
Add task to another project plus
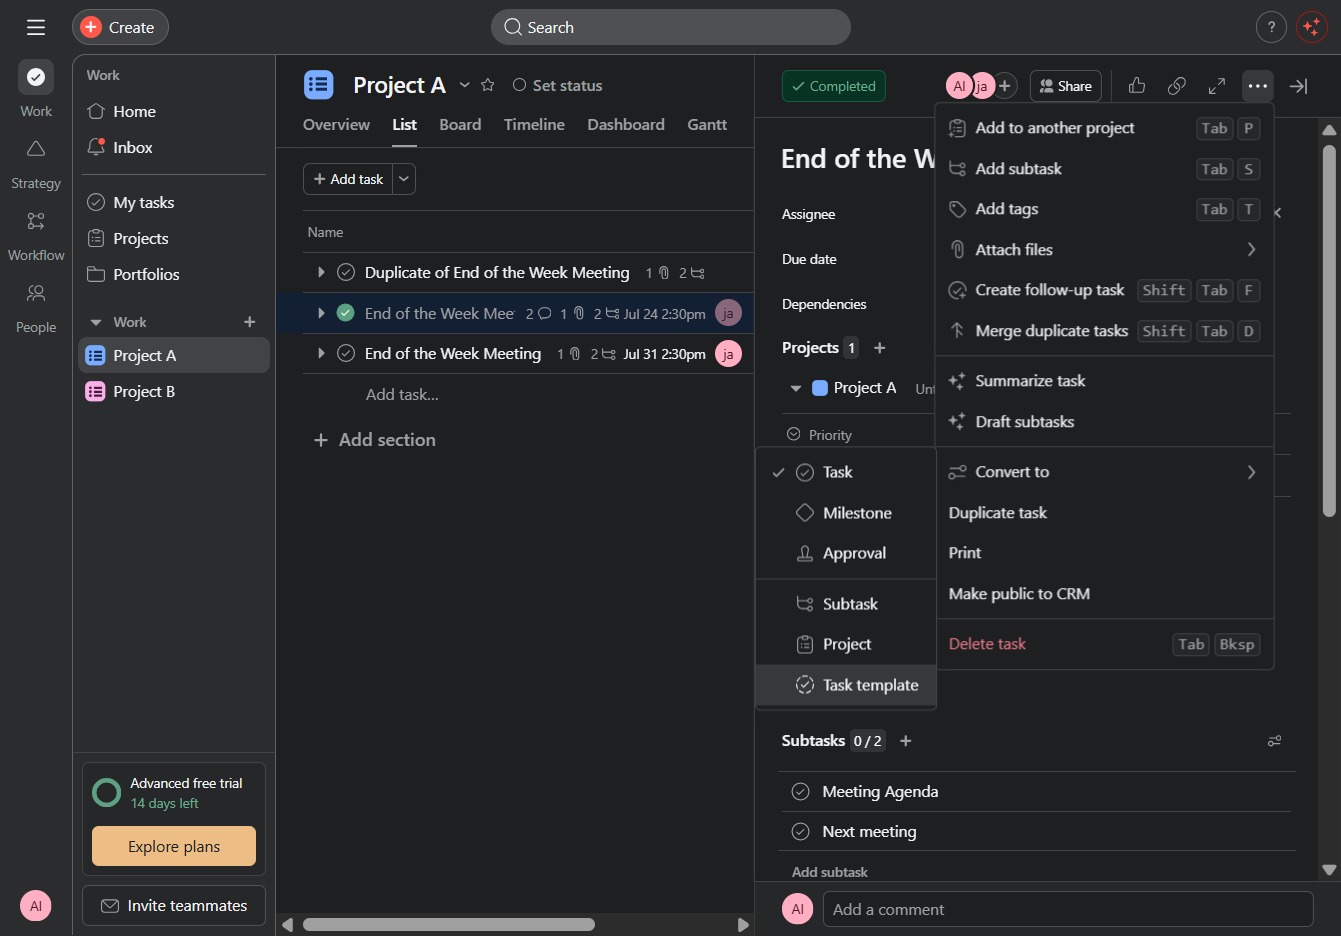[x=880, y=348]
